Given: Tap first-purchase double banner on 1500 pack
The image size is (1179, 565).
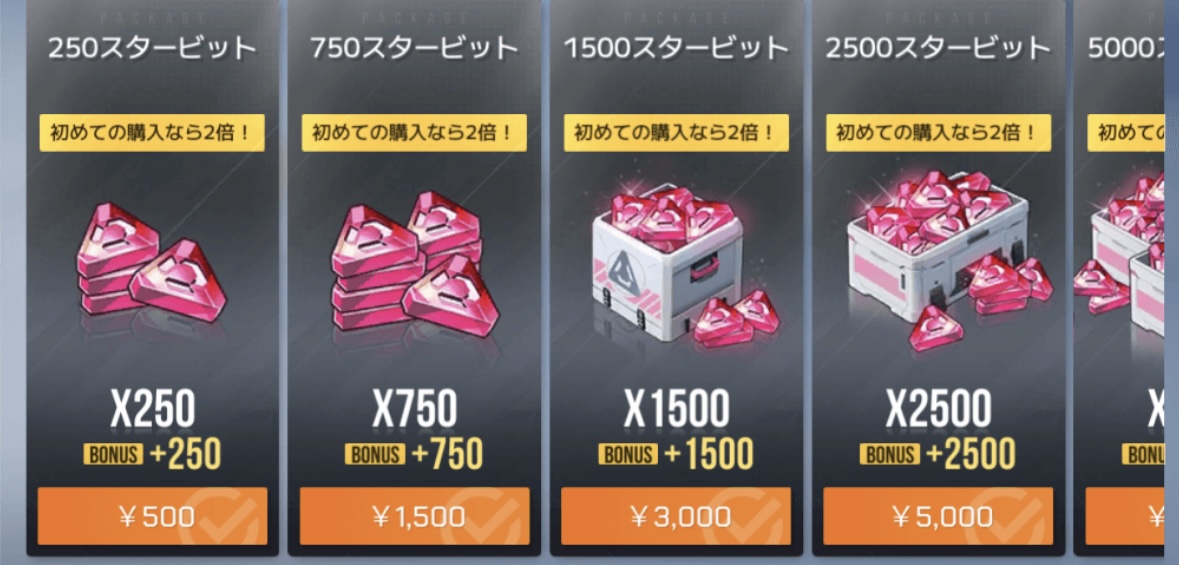Looking at the screenshot, I should (x=676, y=133).
